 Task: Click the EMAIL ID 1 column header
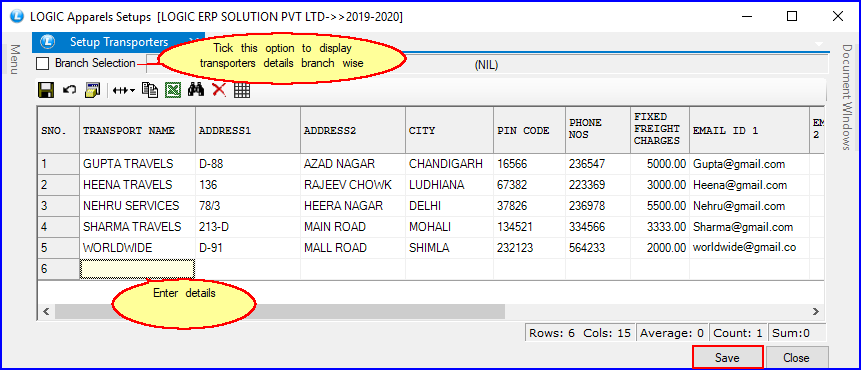click(x=750, y=130)
